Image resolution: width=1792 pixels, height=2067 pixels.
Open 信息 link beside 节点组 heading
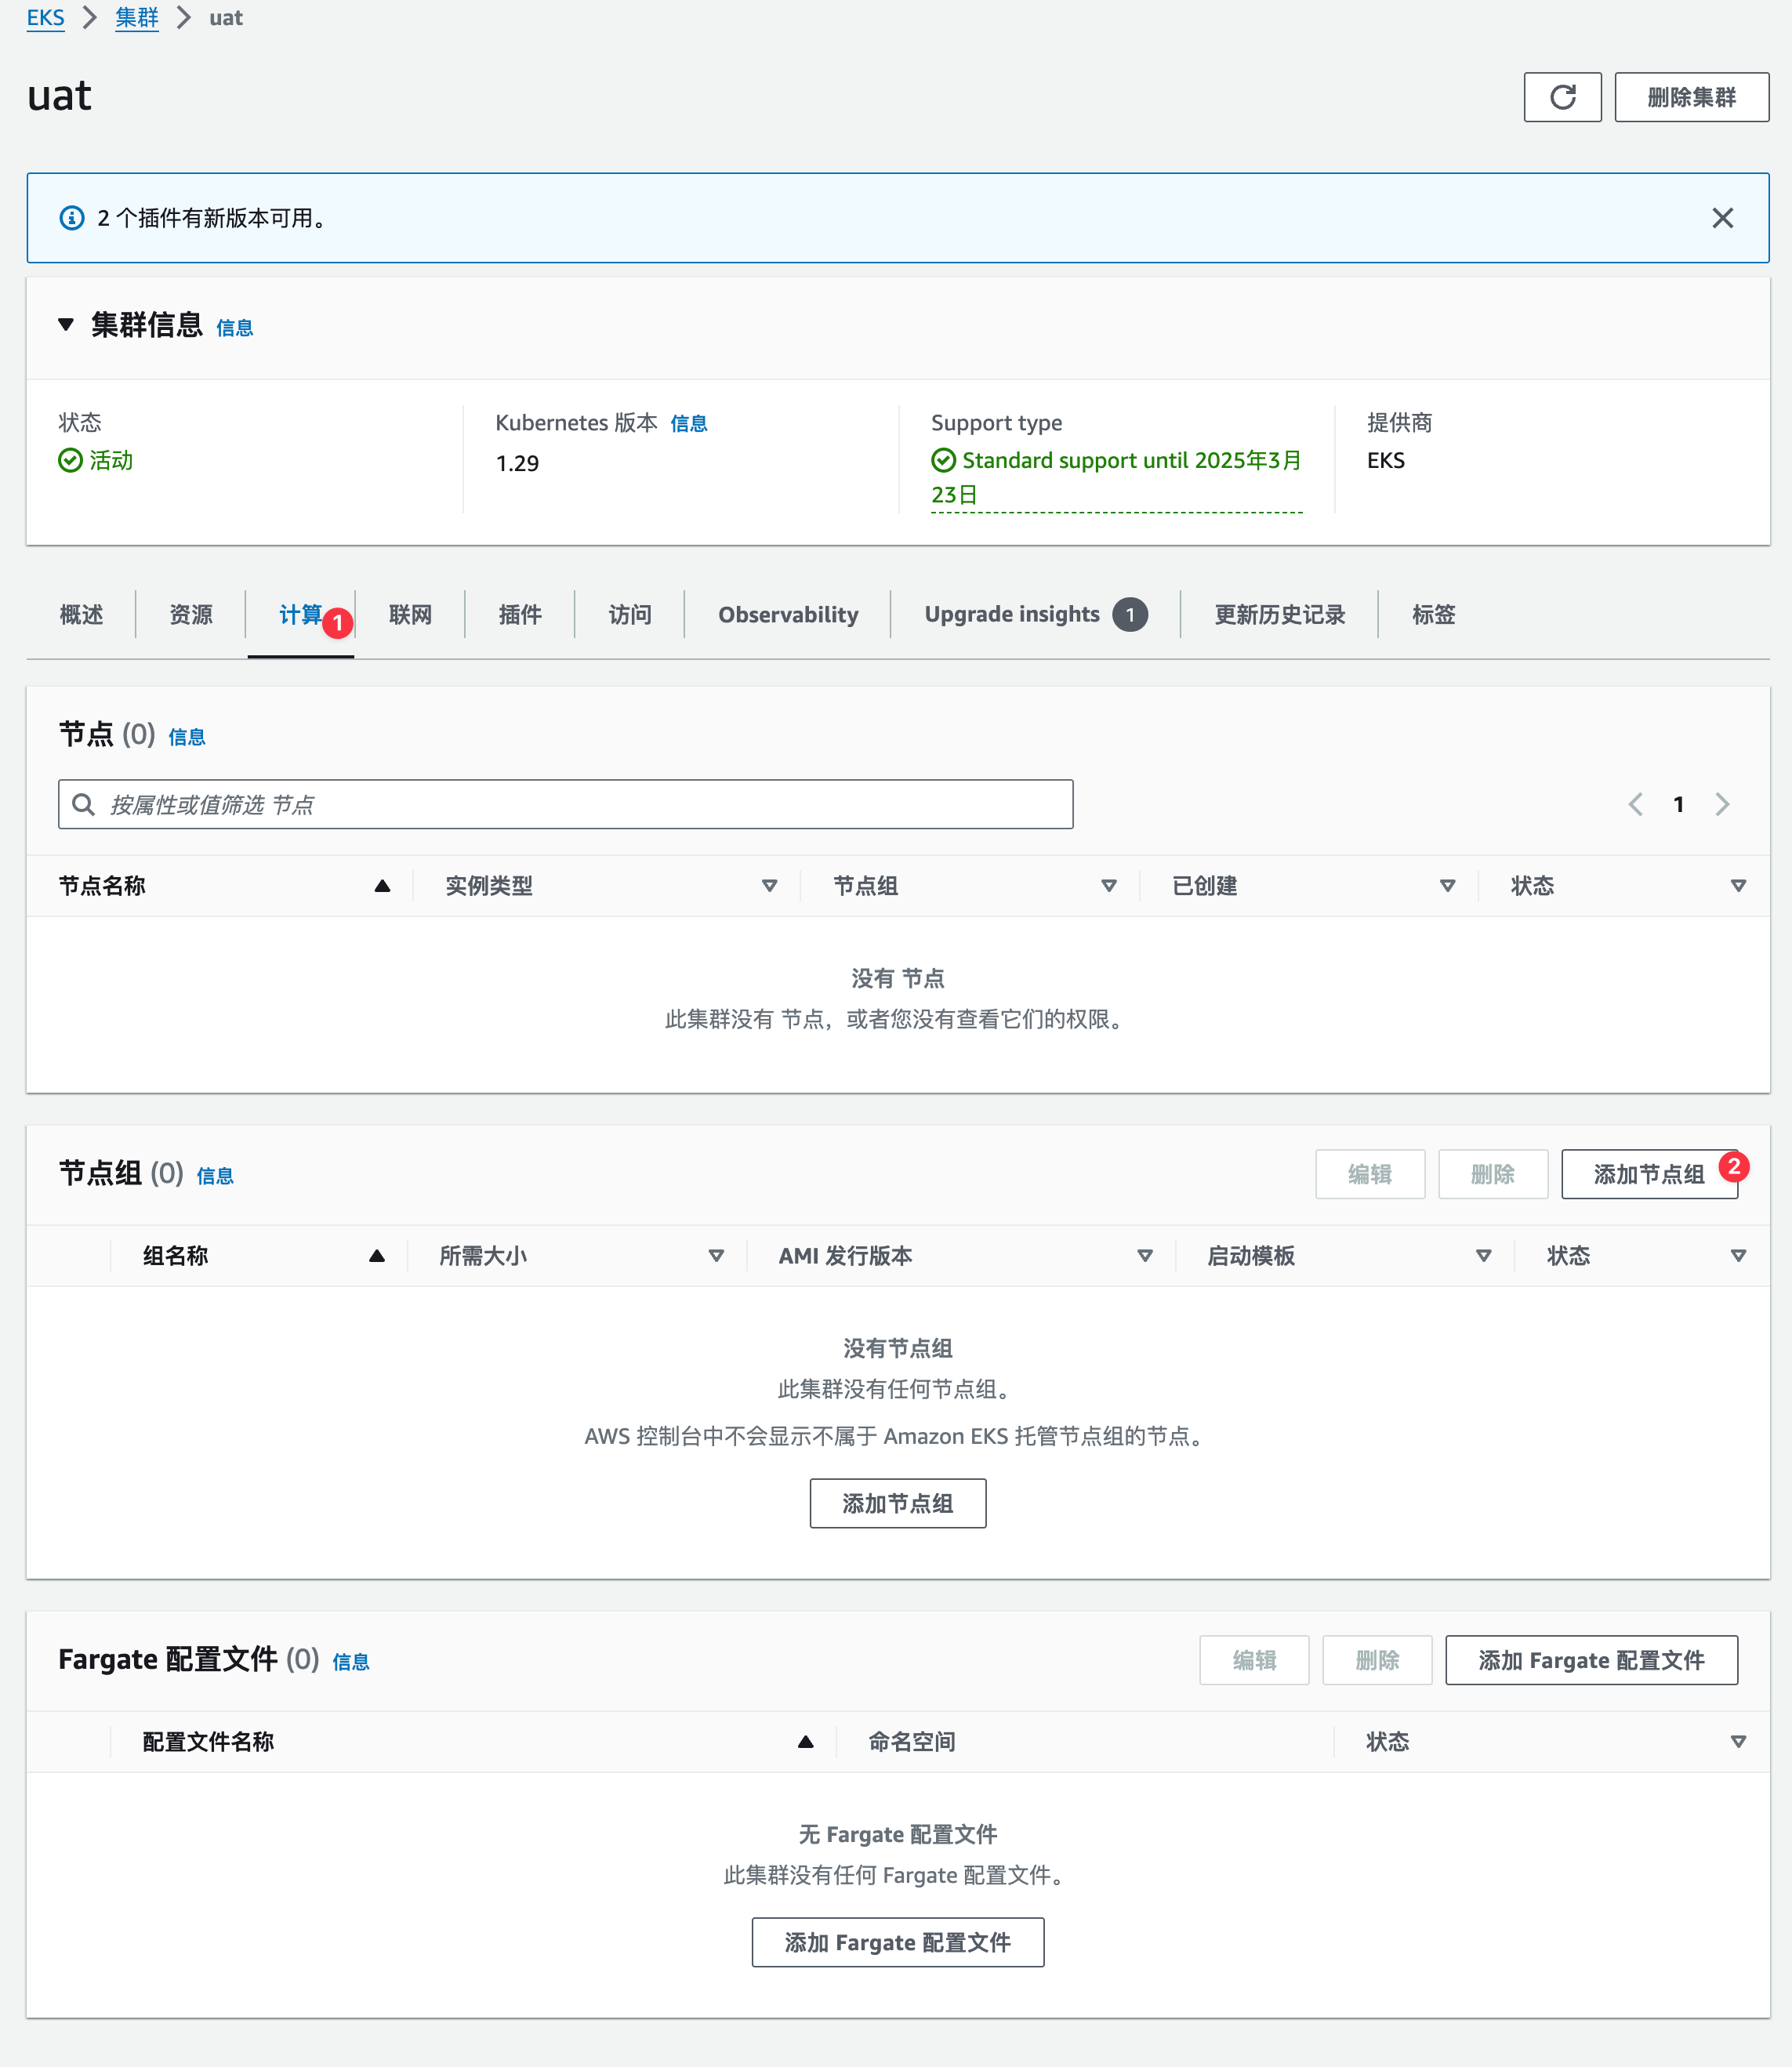215,1176
